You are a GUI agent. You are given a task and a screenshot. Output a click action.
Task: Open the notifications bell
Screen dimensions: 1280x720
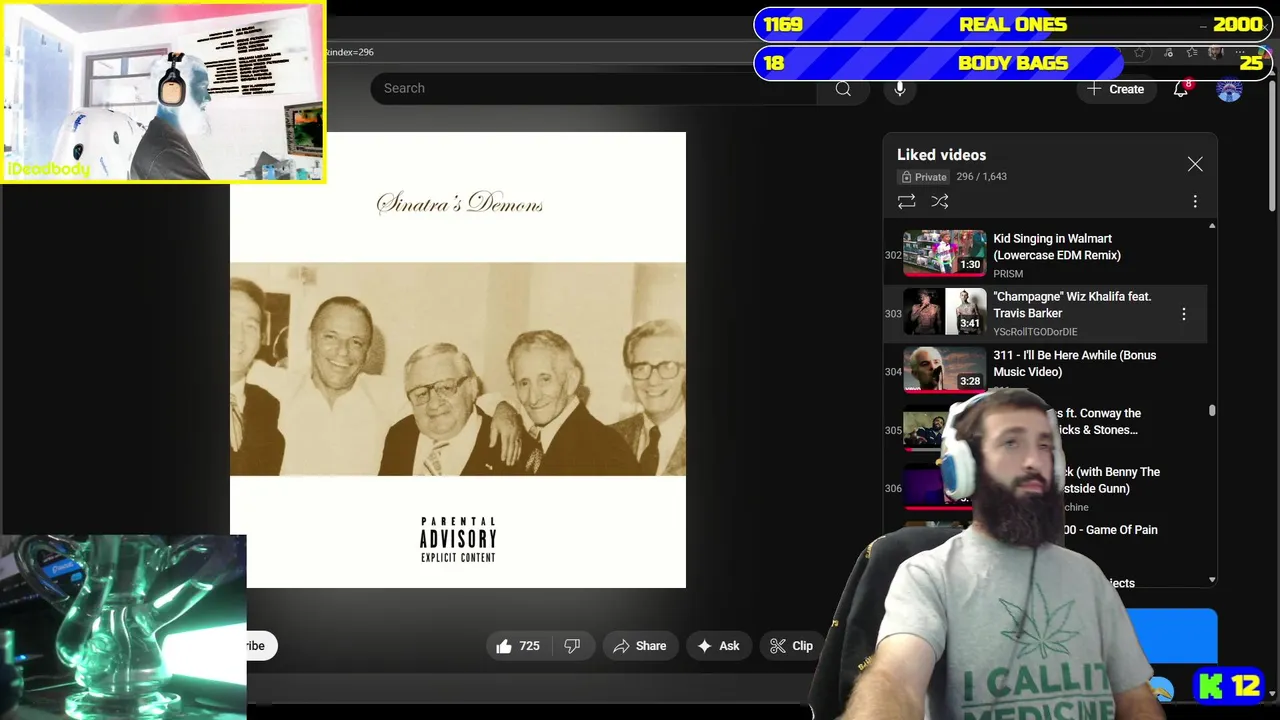pyautogui.click(x=1180, y=89)
